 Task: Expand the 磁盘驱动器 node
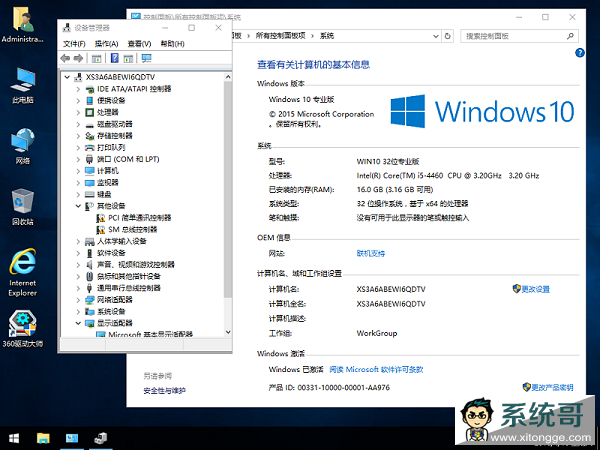[78, 124]
